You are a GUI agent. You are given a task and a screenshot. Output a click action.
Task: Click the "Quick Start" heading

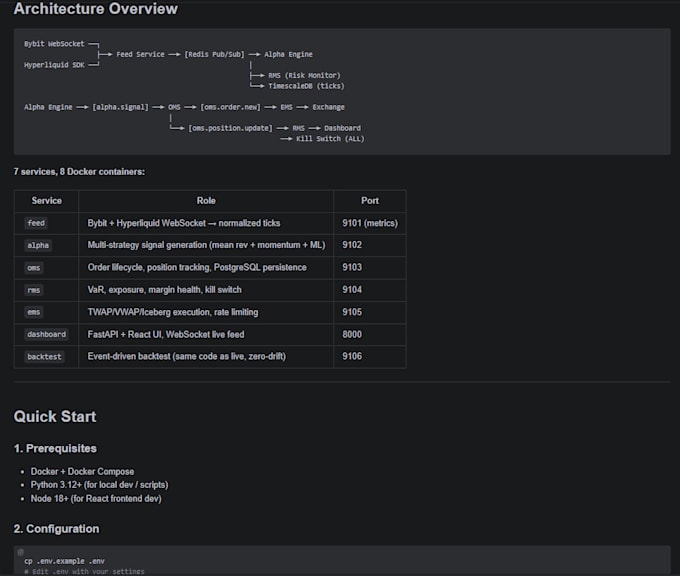pyautogui.click(x=55, y=417)
